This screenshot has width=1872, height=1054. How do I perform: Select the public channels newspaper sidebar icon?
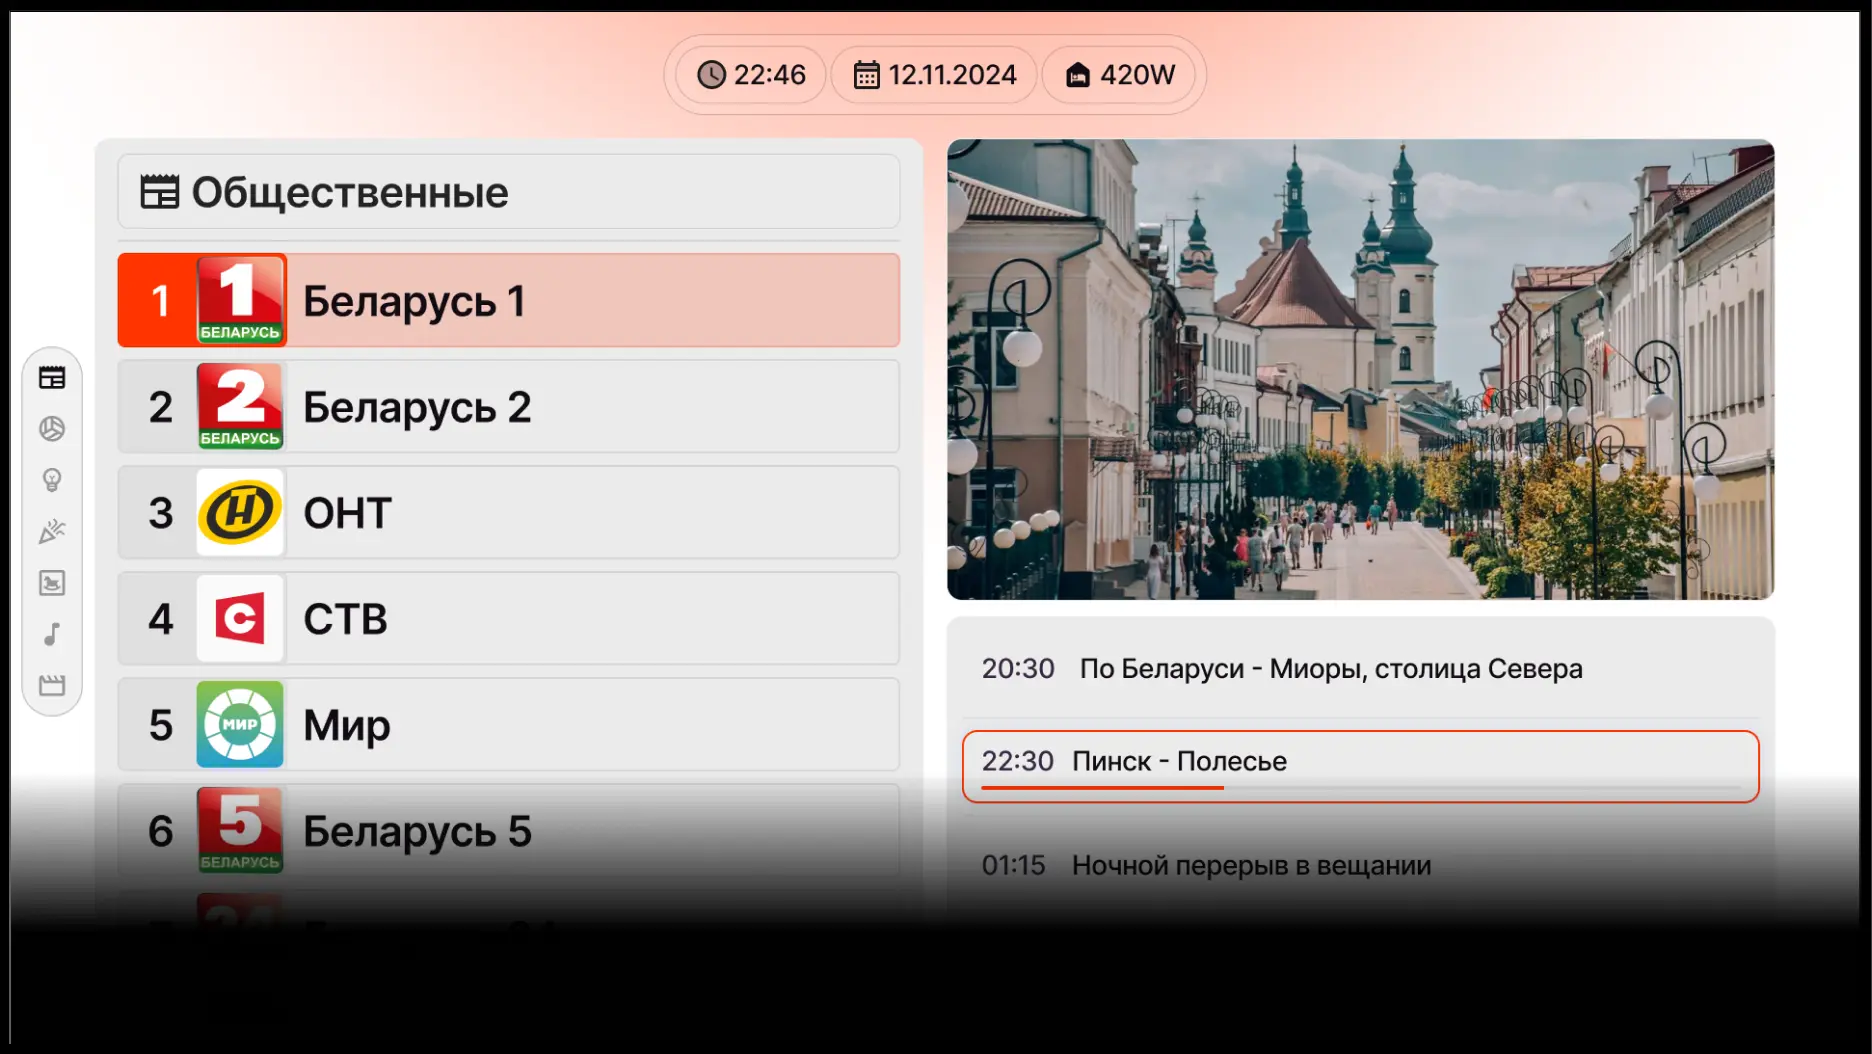tap(52, 378)
